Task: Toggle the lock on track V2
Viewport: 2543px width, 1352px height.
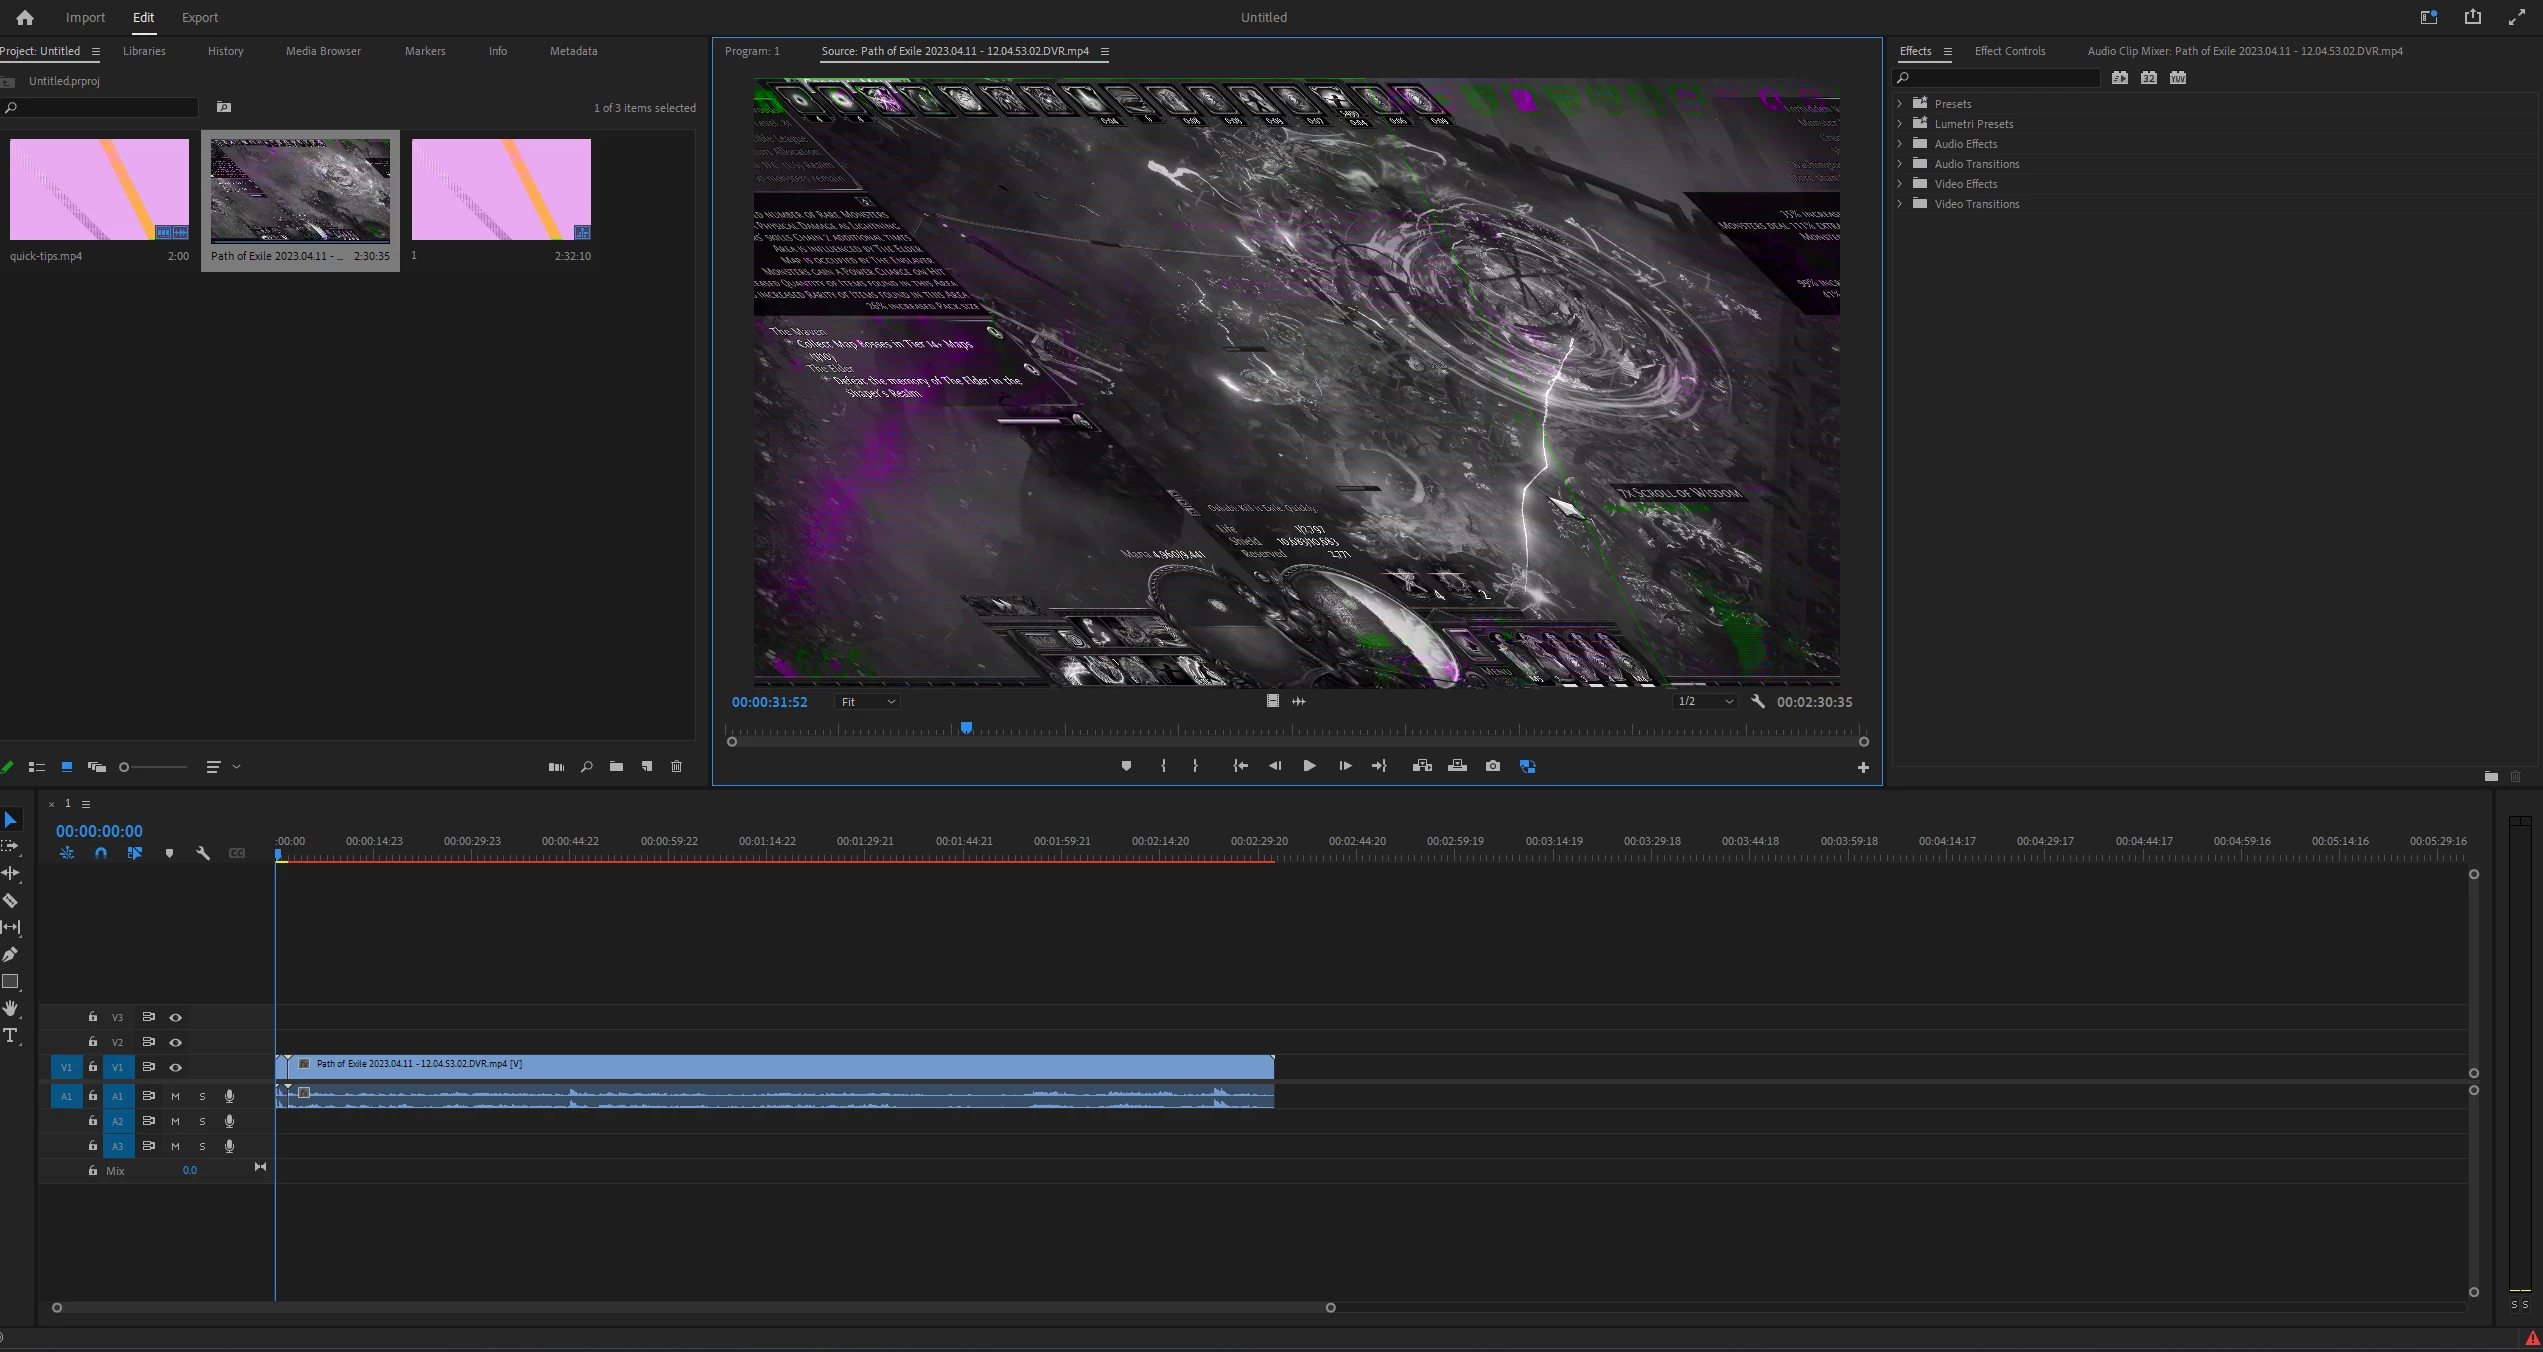Action: pyautogui.click(x=93, y=1042)
